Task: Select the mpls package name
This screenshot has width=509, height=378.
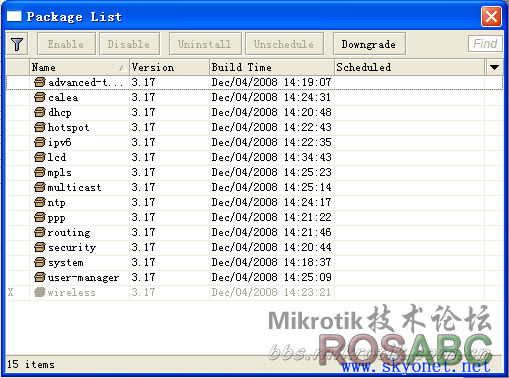Action: 60,173
